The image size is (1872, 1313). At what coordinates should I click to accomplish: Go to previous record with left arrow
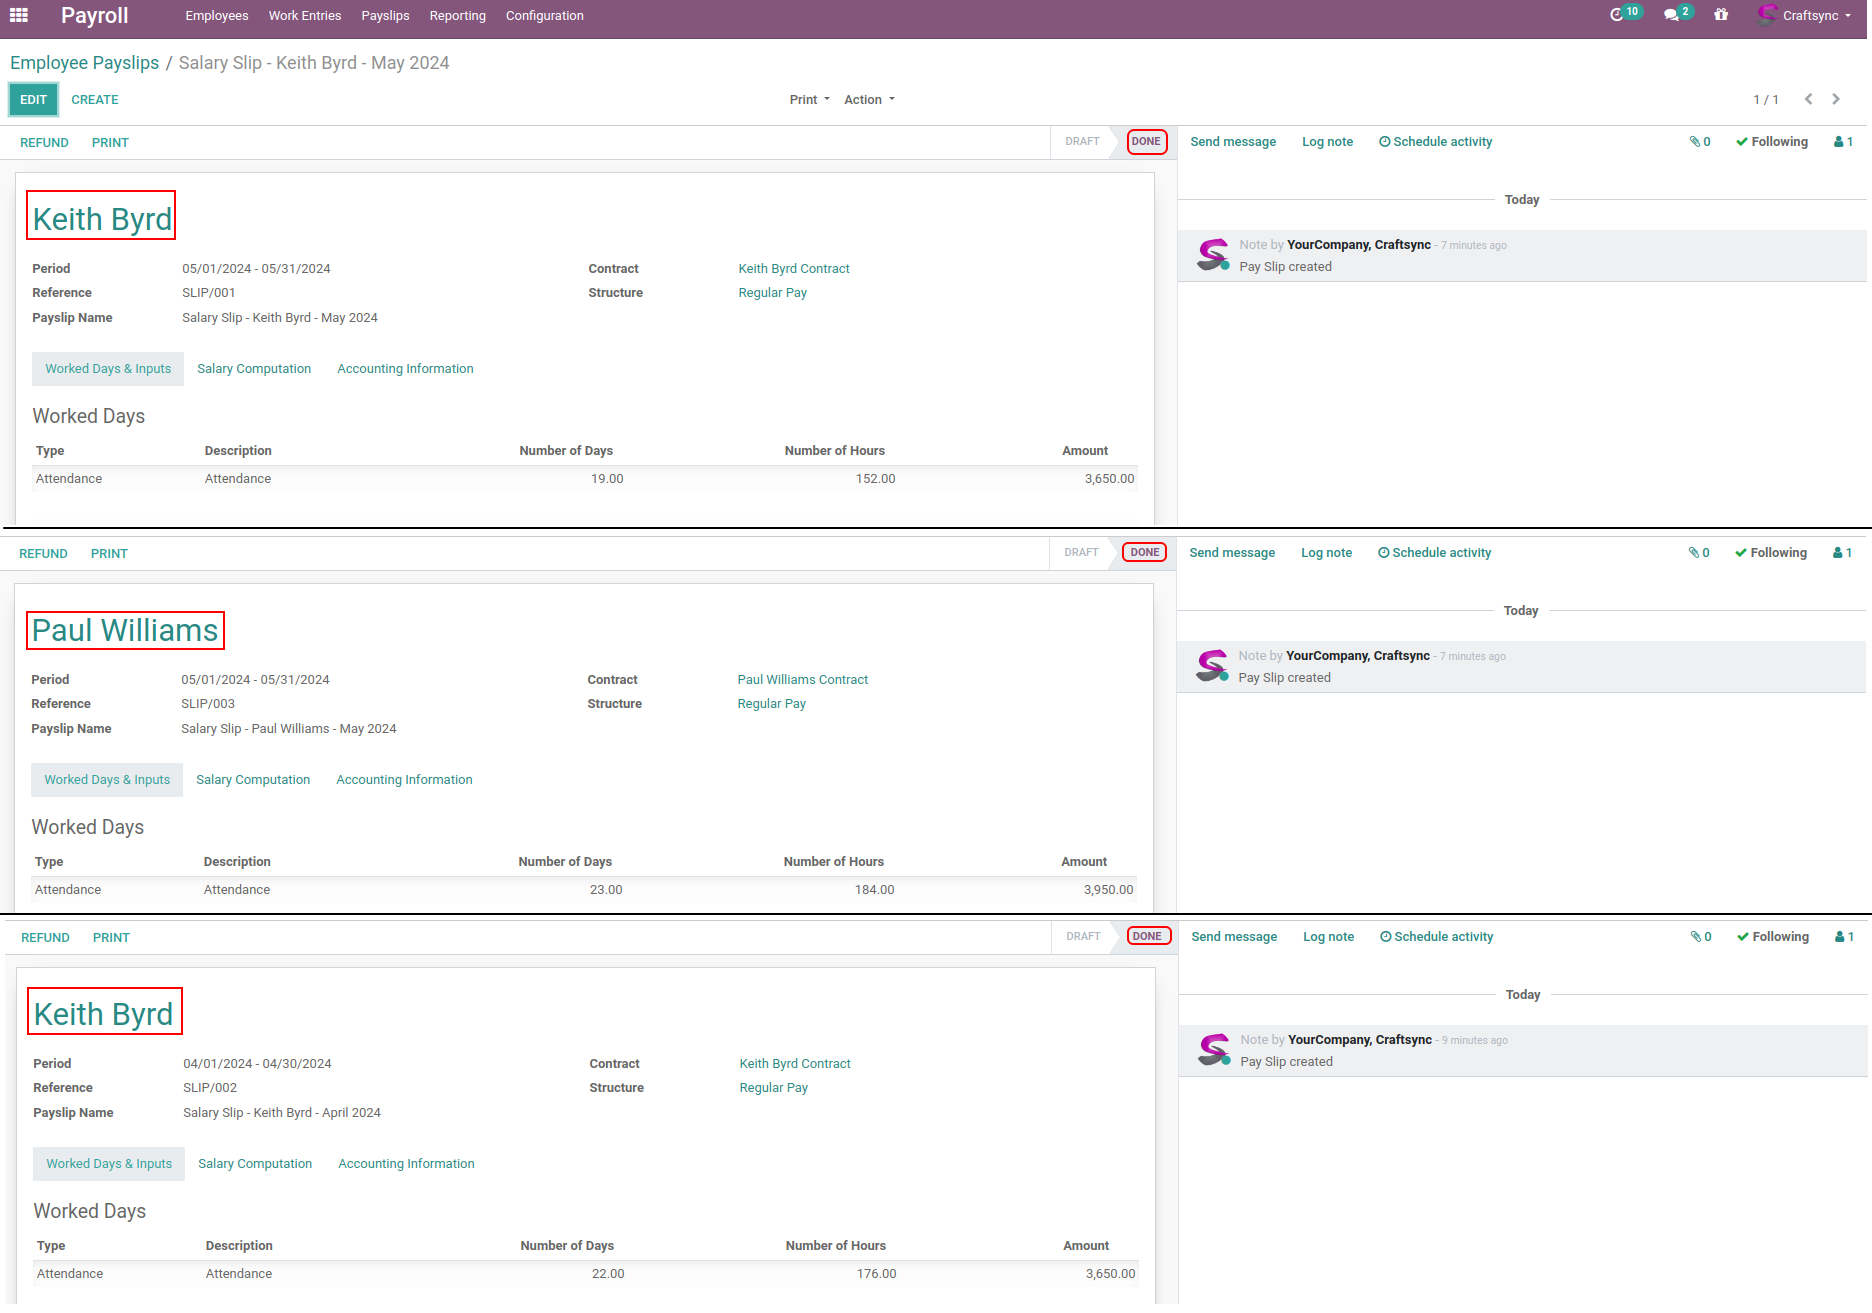pyautogui.click(x=1808, y=99)
